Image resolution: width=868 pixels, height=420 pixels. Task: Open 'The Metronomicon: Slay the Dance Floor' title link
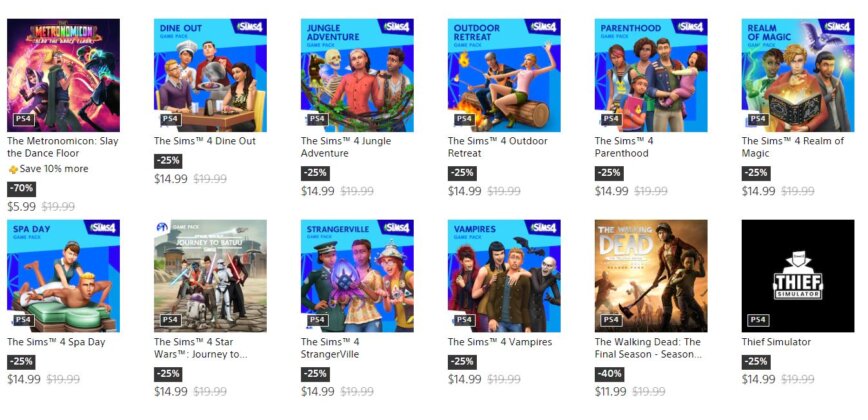pyautogui.click(x=63, y=147)
